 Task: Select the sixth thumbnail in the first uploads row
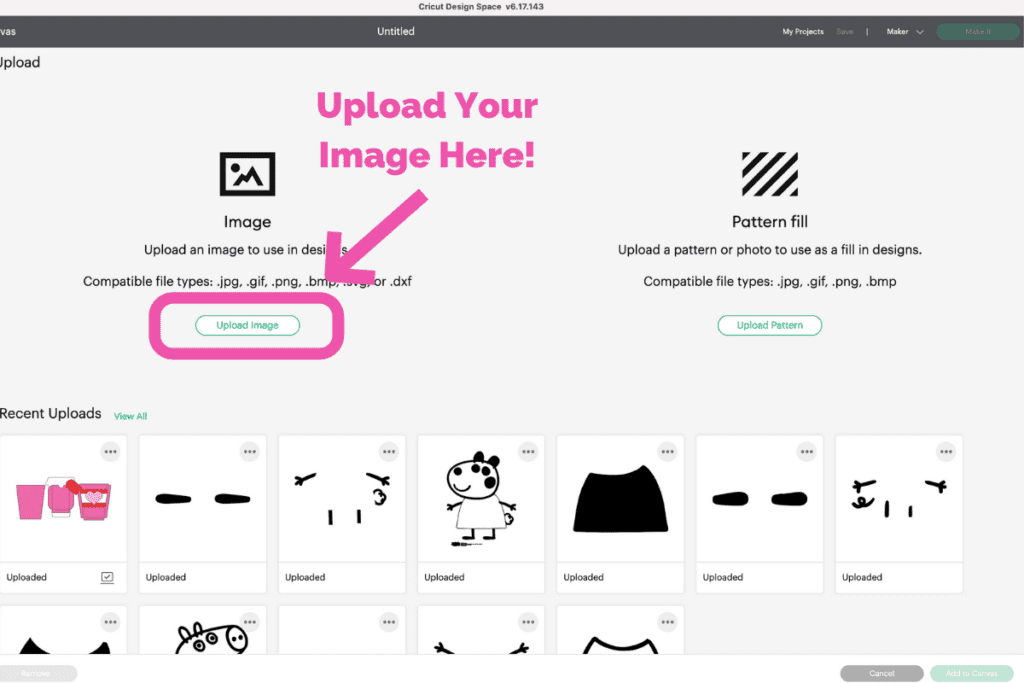click(x=760, y=500)
